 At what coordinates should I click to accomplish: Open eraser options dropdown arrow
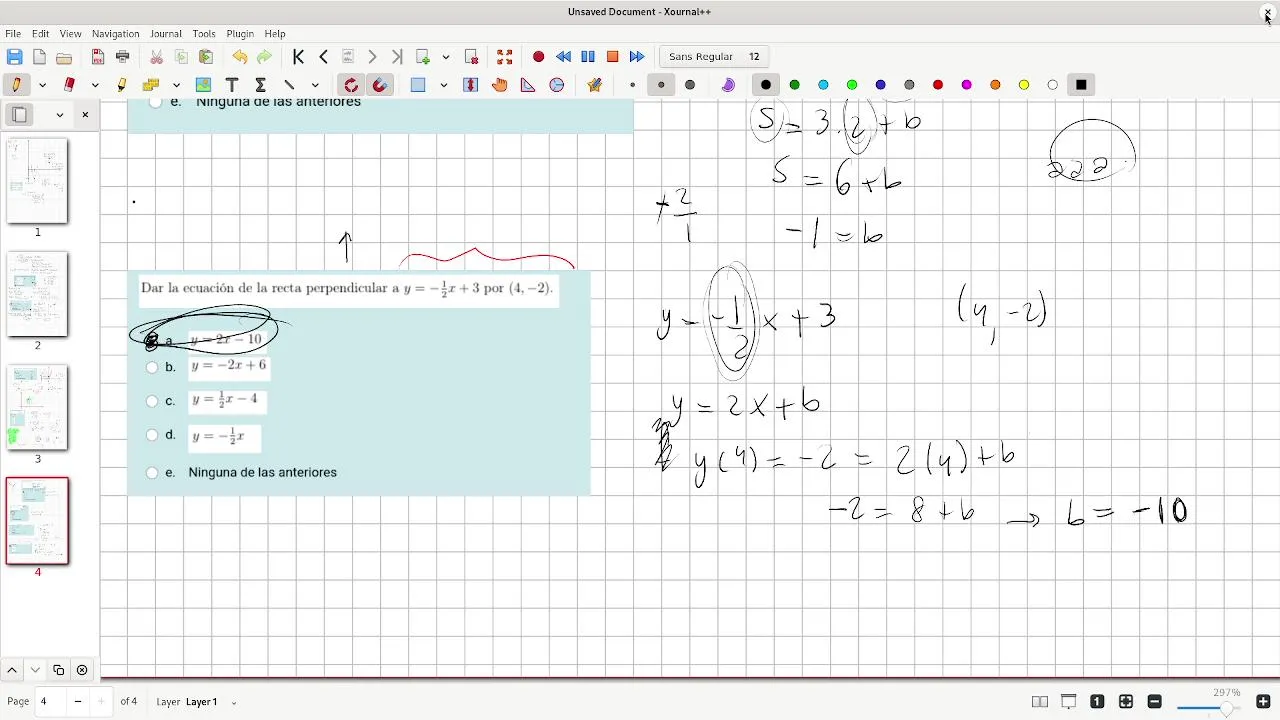click(x=95, y=85)
